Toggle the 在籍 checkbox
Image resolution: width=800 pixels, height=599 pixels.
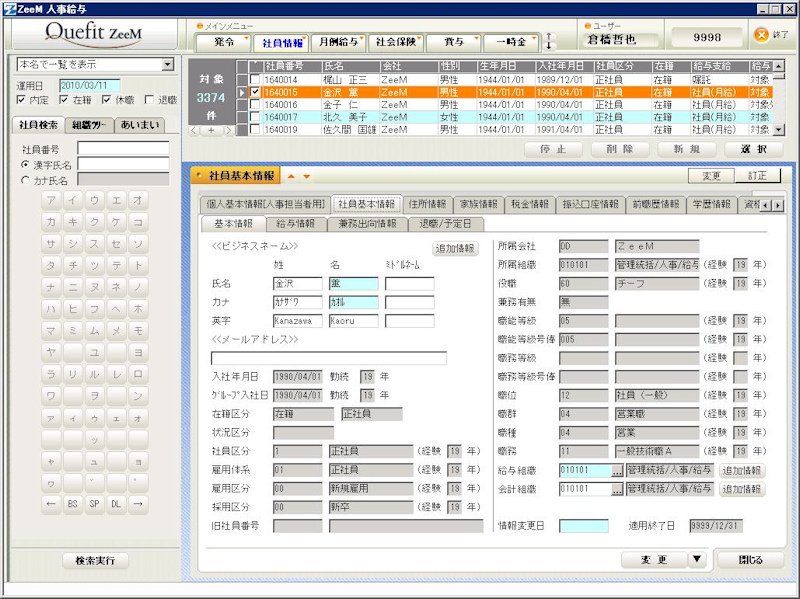[x=64, y=100]
